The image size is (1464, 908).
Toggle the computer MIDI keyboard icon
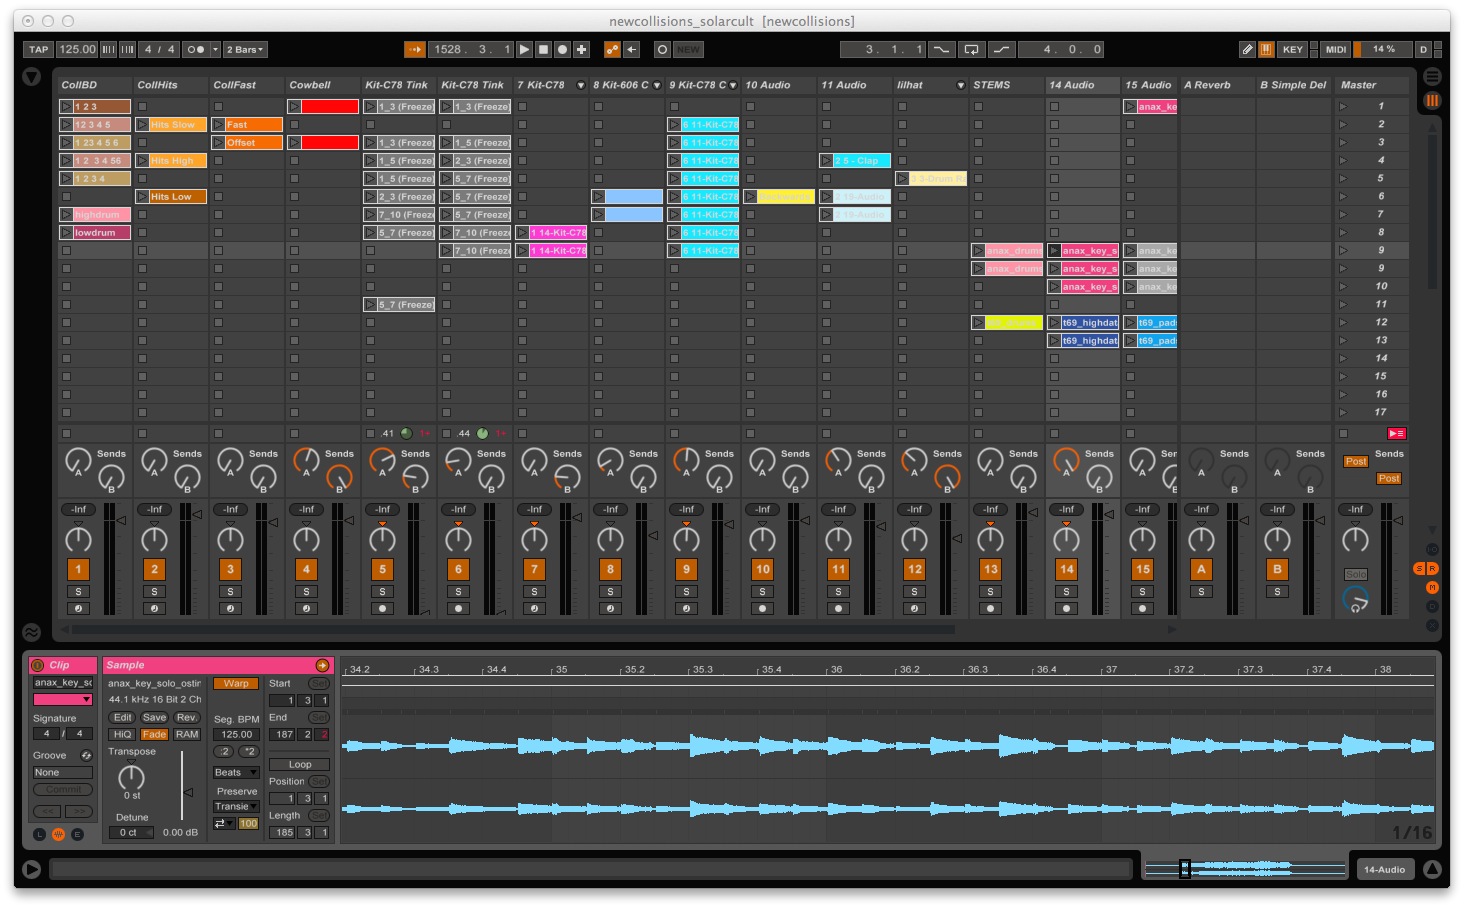(x=1266, y=49)
